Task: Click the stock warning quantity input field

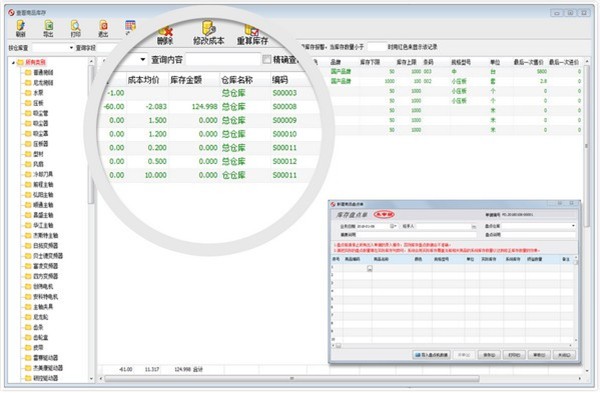Action: 376,47
